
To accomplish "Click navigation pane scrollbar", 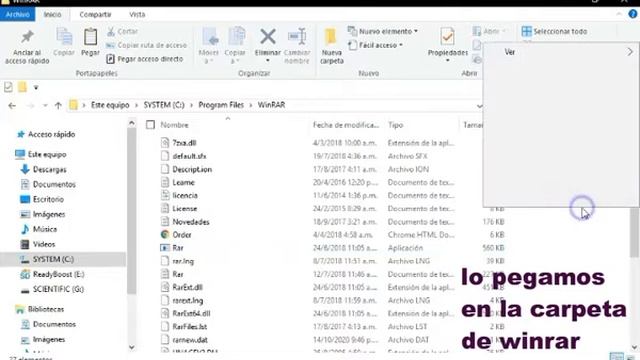I will click(x=131, y=211).
